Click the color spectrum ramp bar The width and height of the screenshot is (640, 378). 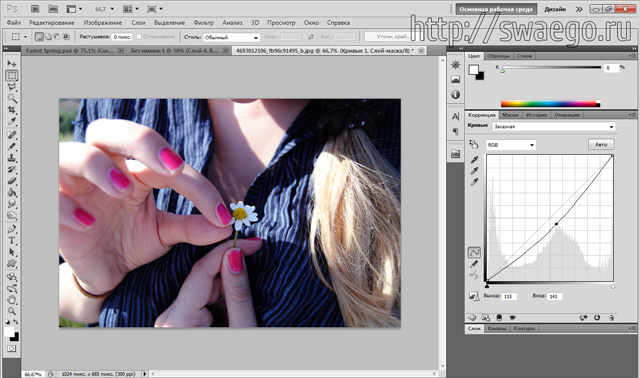[550, 104]
